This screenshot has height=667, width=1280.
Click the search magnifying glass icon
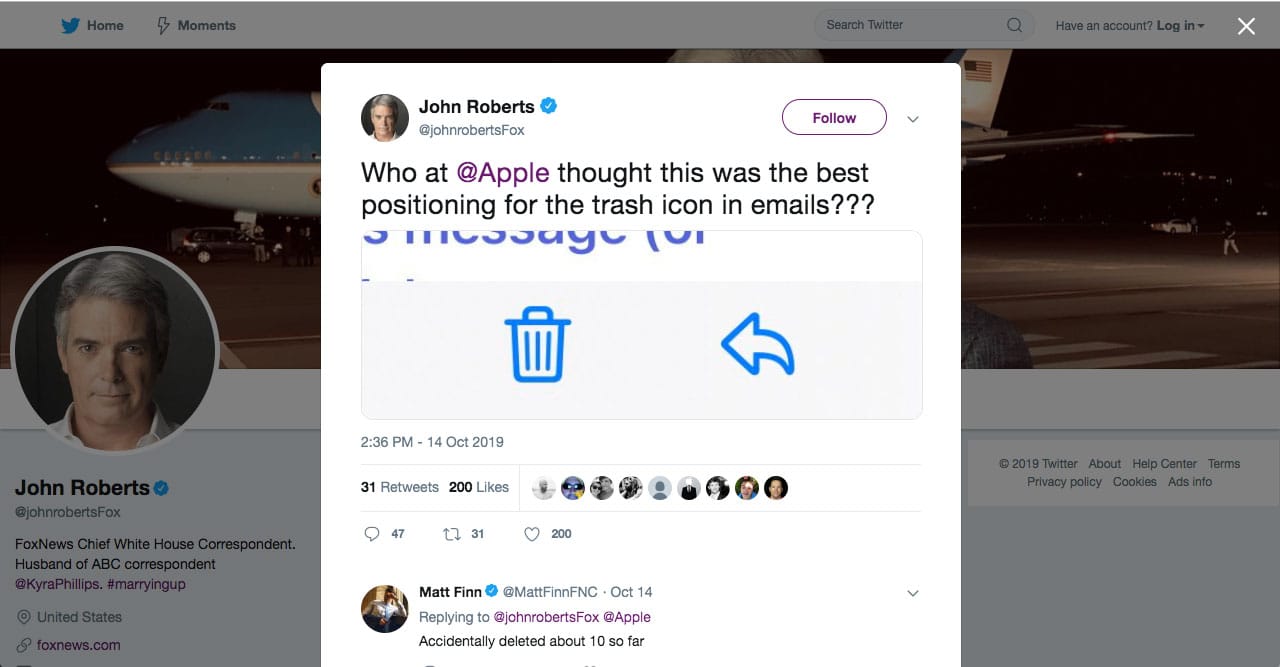coord(1013,25)
